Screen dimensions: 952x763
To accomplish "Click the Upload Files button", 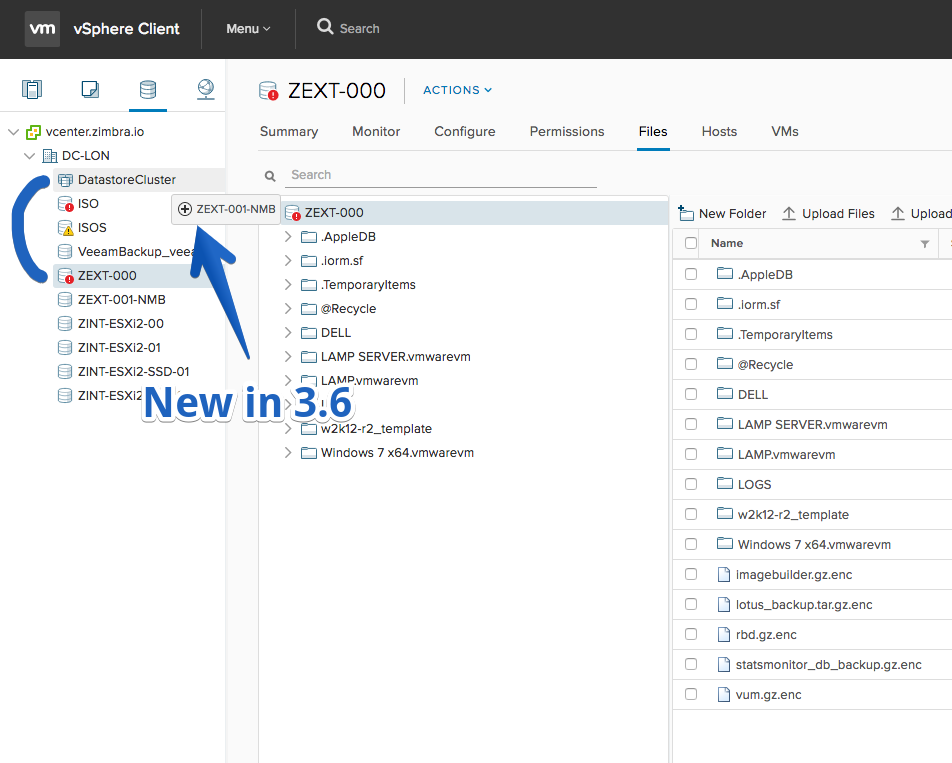I will (828, 214).
